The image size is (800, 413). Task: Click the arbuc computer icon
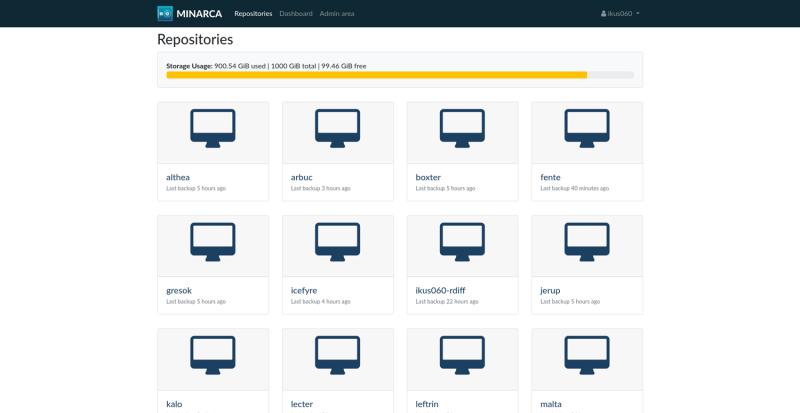pos(338,129)
